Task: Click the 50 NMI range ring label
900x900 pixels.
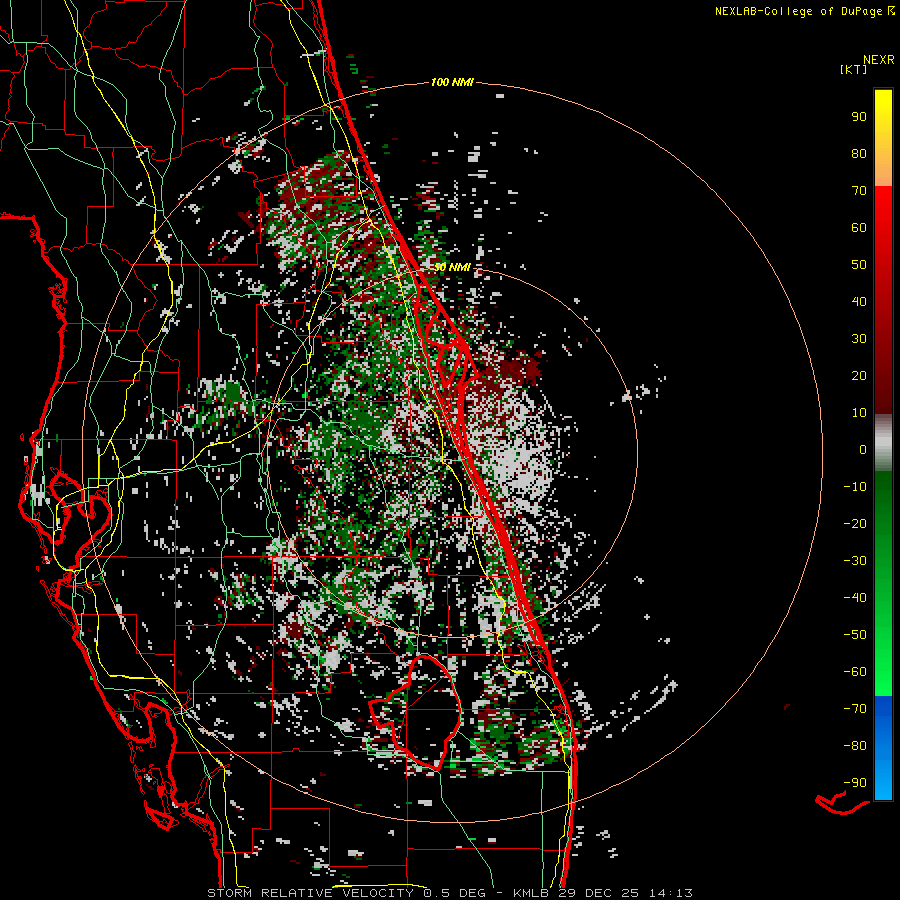Action: click(452, 267)
